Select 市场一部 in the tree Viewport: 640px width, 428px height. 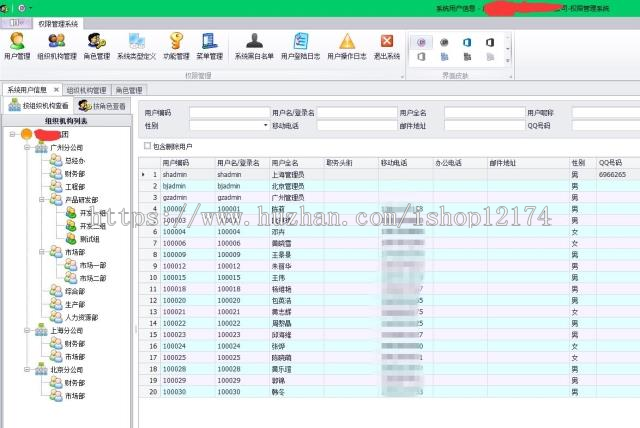[93, 265]
